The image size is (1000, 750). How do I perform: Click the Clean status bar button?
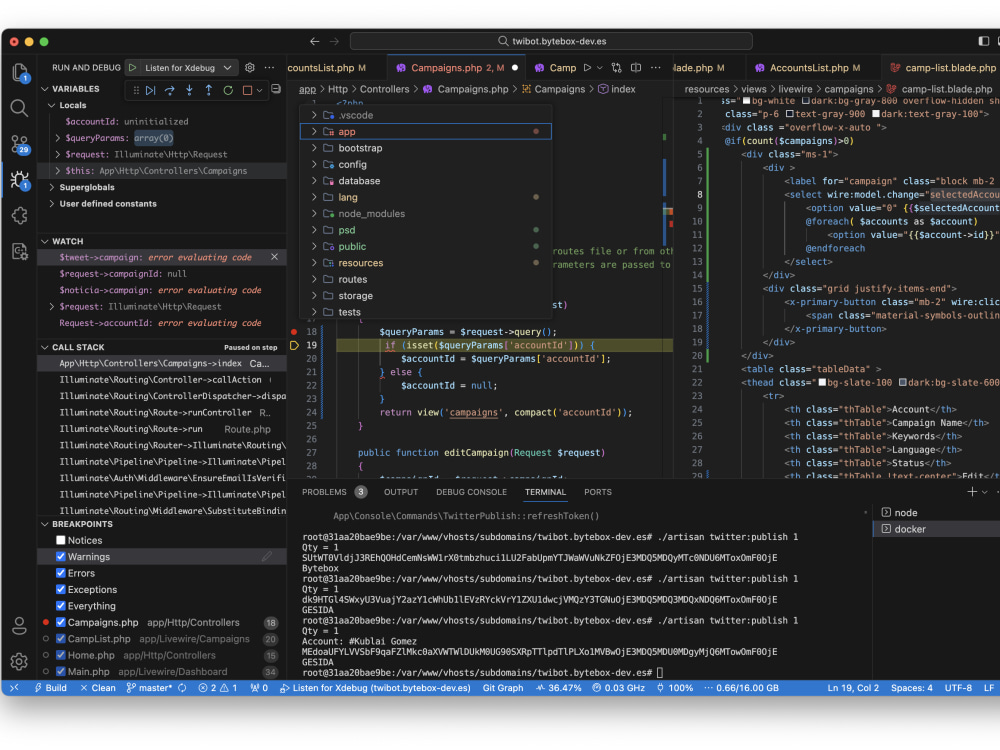click(x=98, y=688)
